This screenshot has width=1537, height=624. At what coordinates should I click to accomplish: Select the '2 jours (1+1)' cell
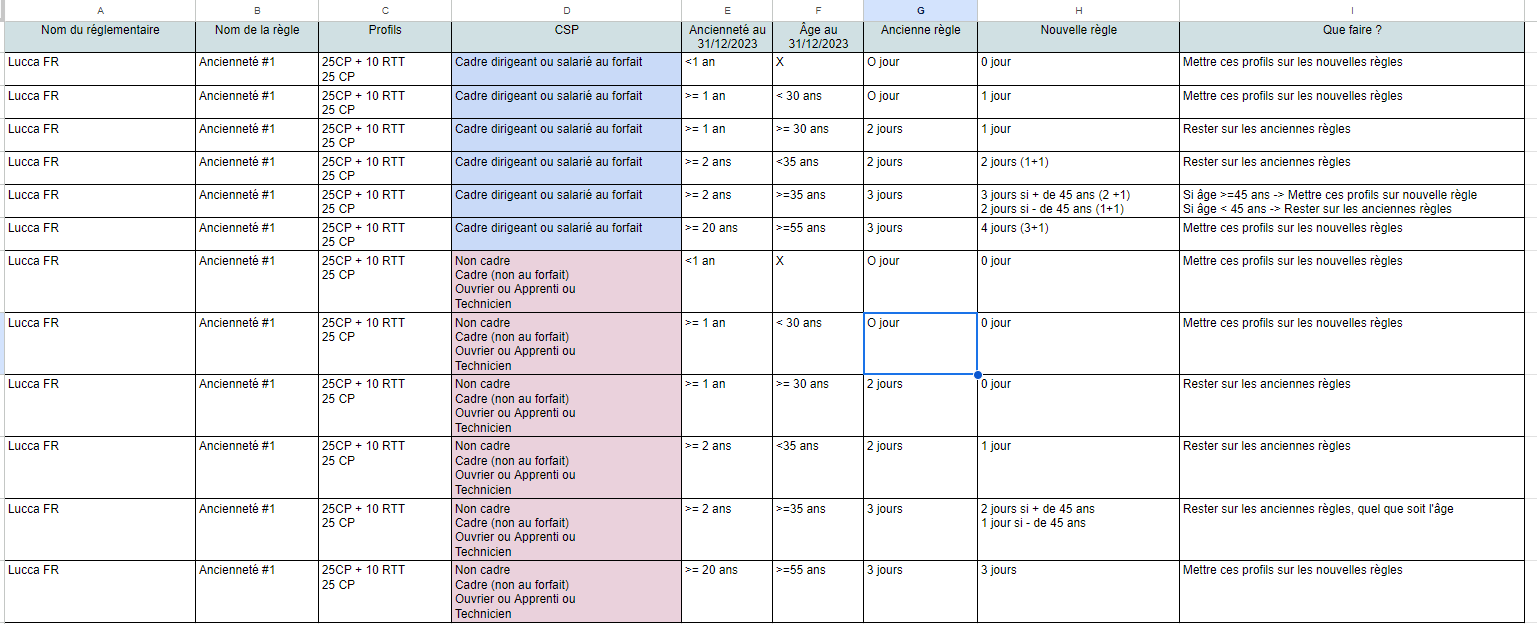pos(1078,168)
